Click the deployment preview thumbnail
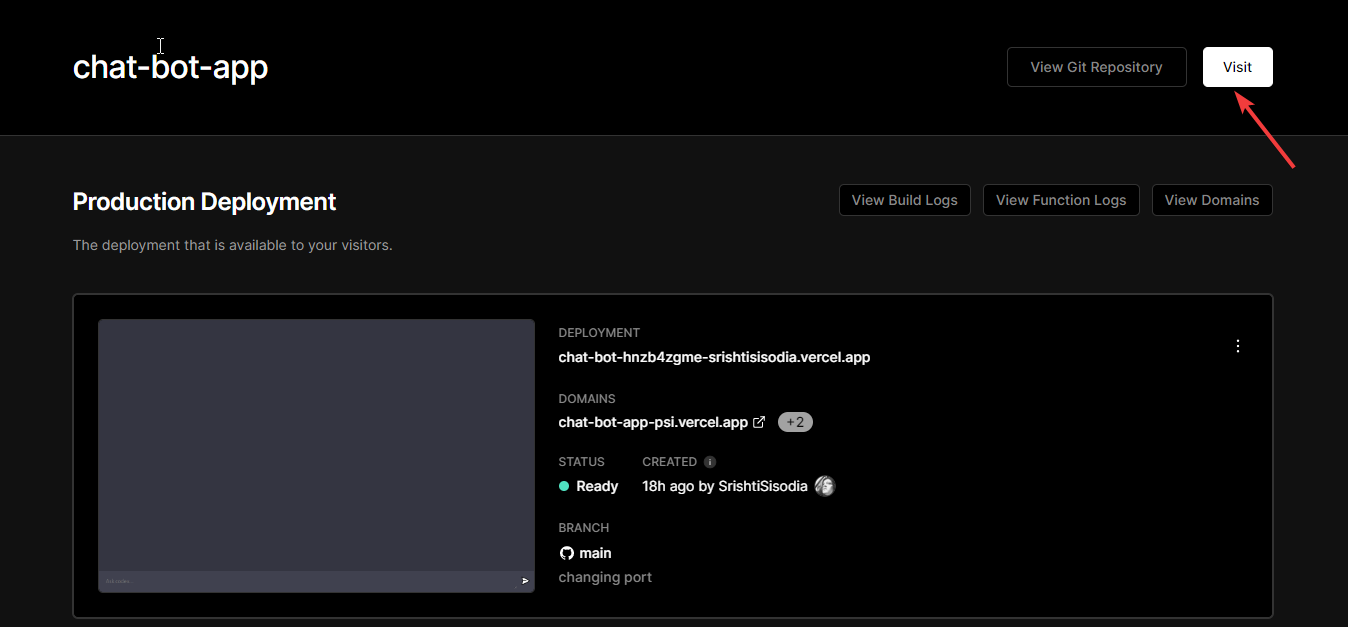Viewport: 1348px width, 627px height. click(316, 456)
